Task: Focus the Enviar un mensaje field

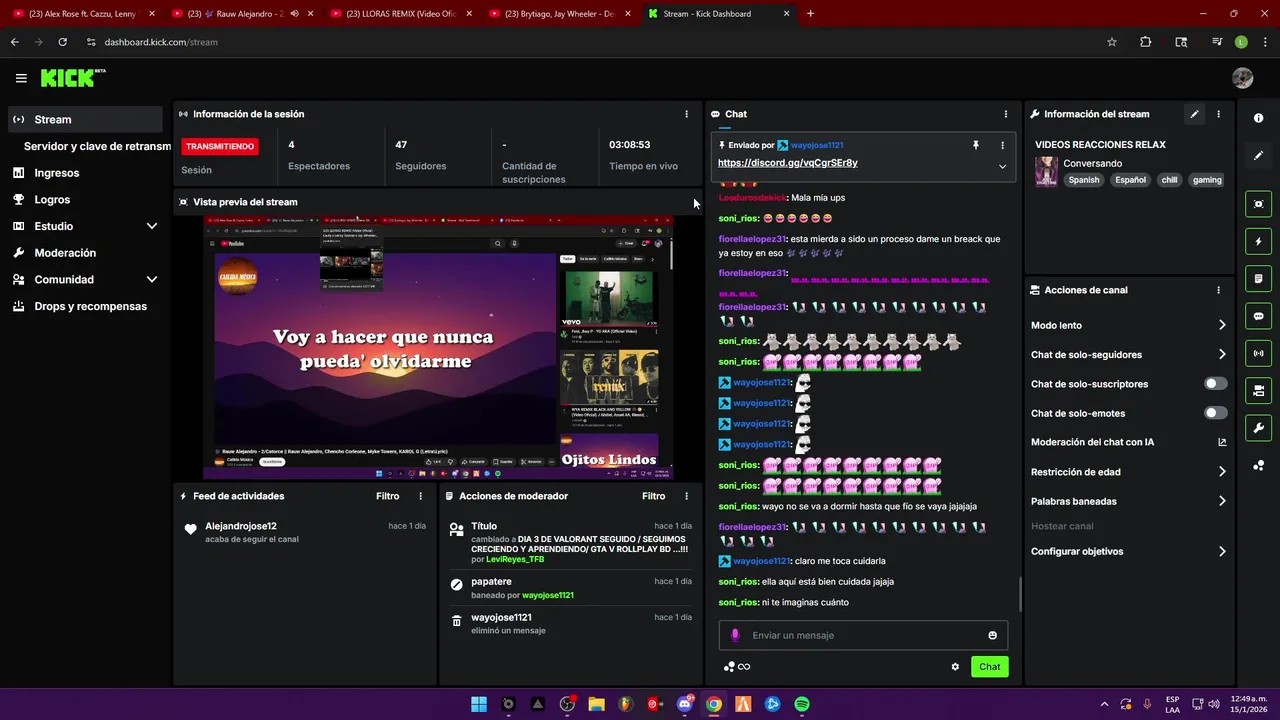Action: [x=862, y=635]
